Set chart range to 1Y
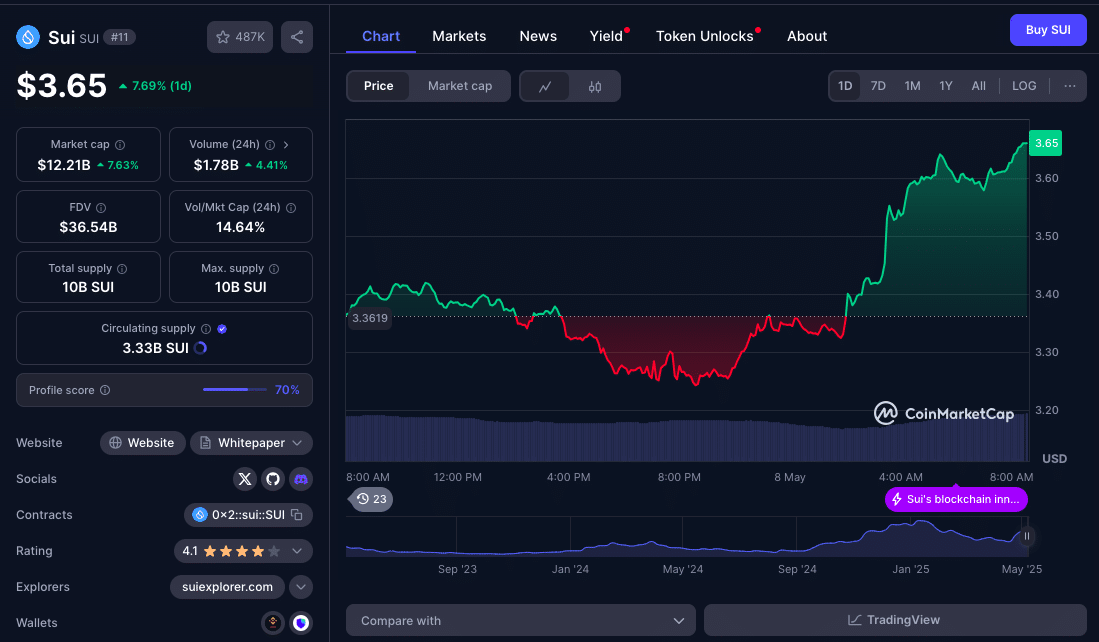 pyautogui.click(x=946, y=86)
